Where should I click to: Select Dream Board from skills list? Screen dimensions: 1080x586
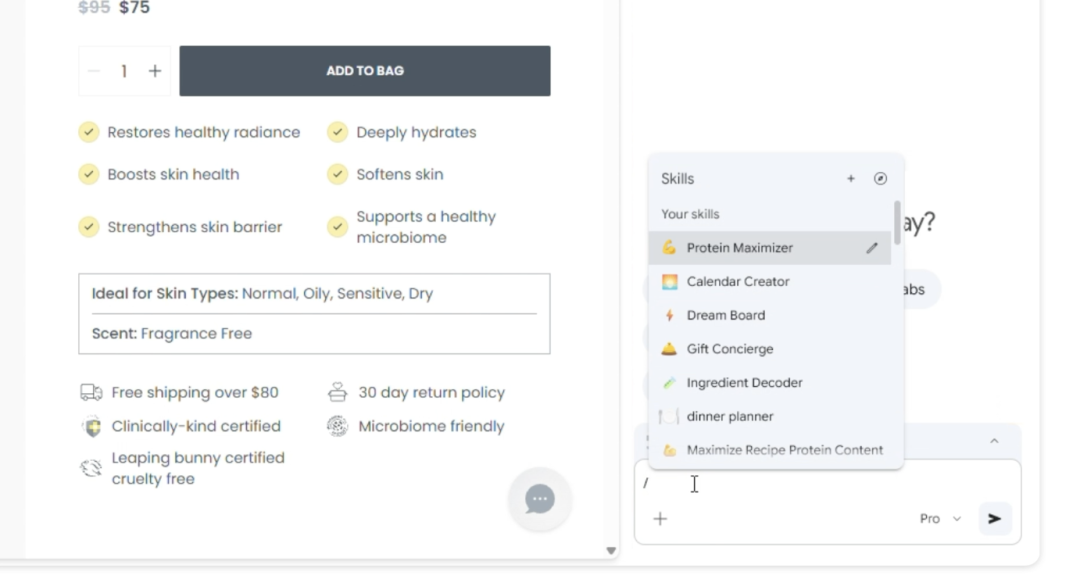point(725,315)
